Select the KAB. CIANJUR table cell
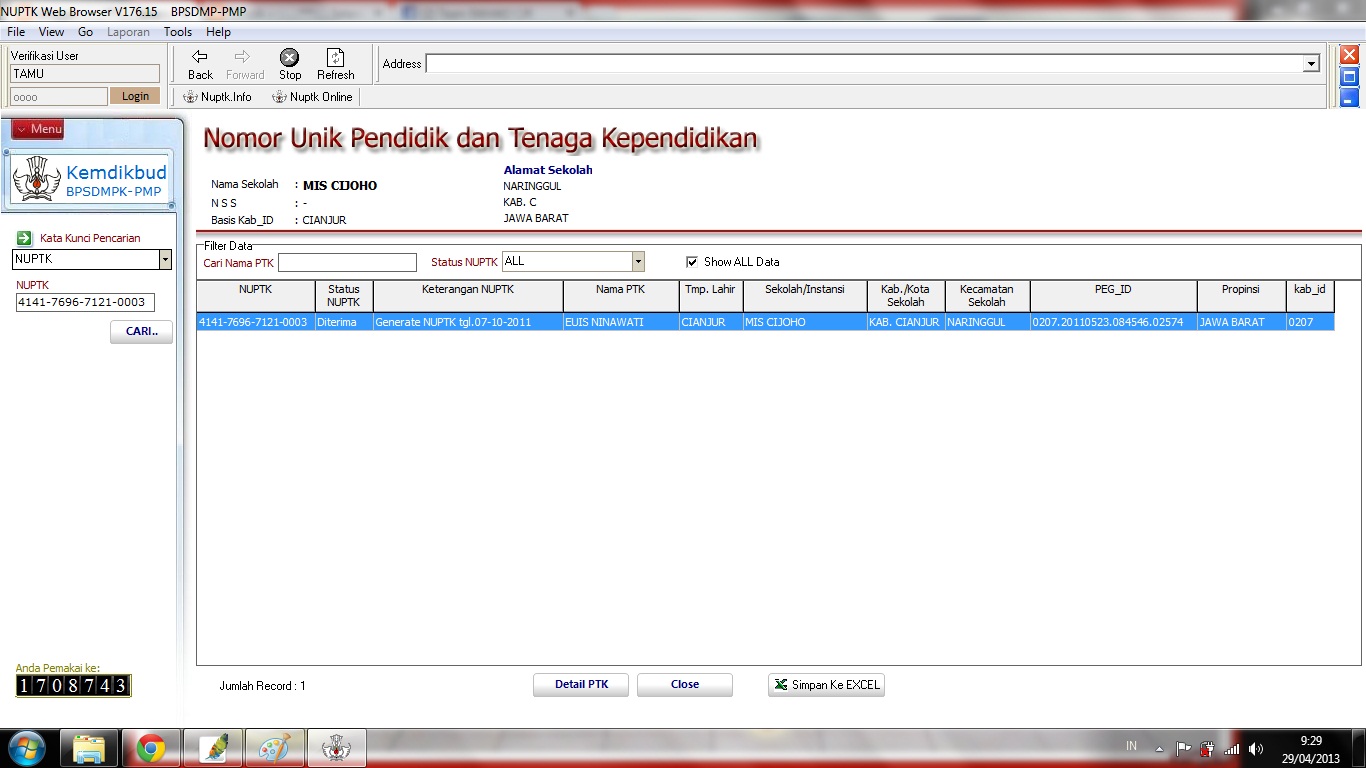This screenshot has width=1366, height=768. pyautogui.click(x=906, y=322)
